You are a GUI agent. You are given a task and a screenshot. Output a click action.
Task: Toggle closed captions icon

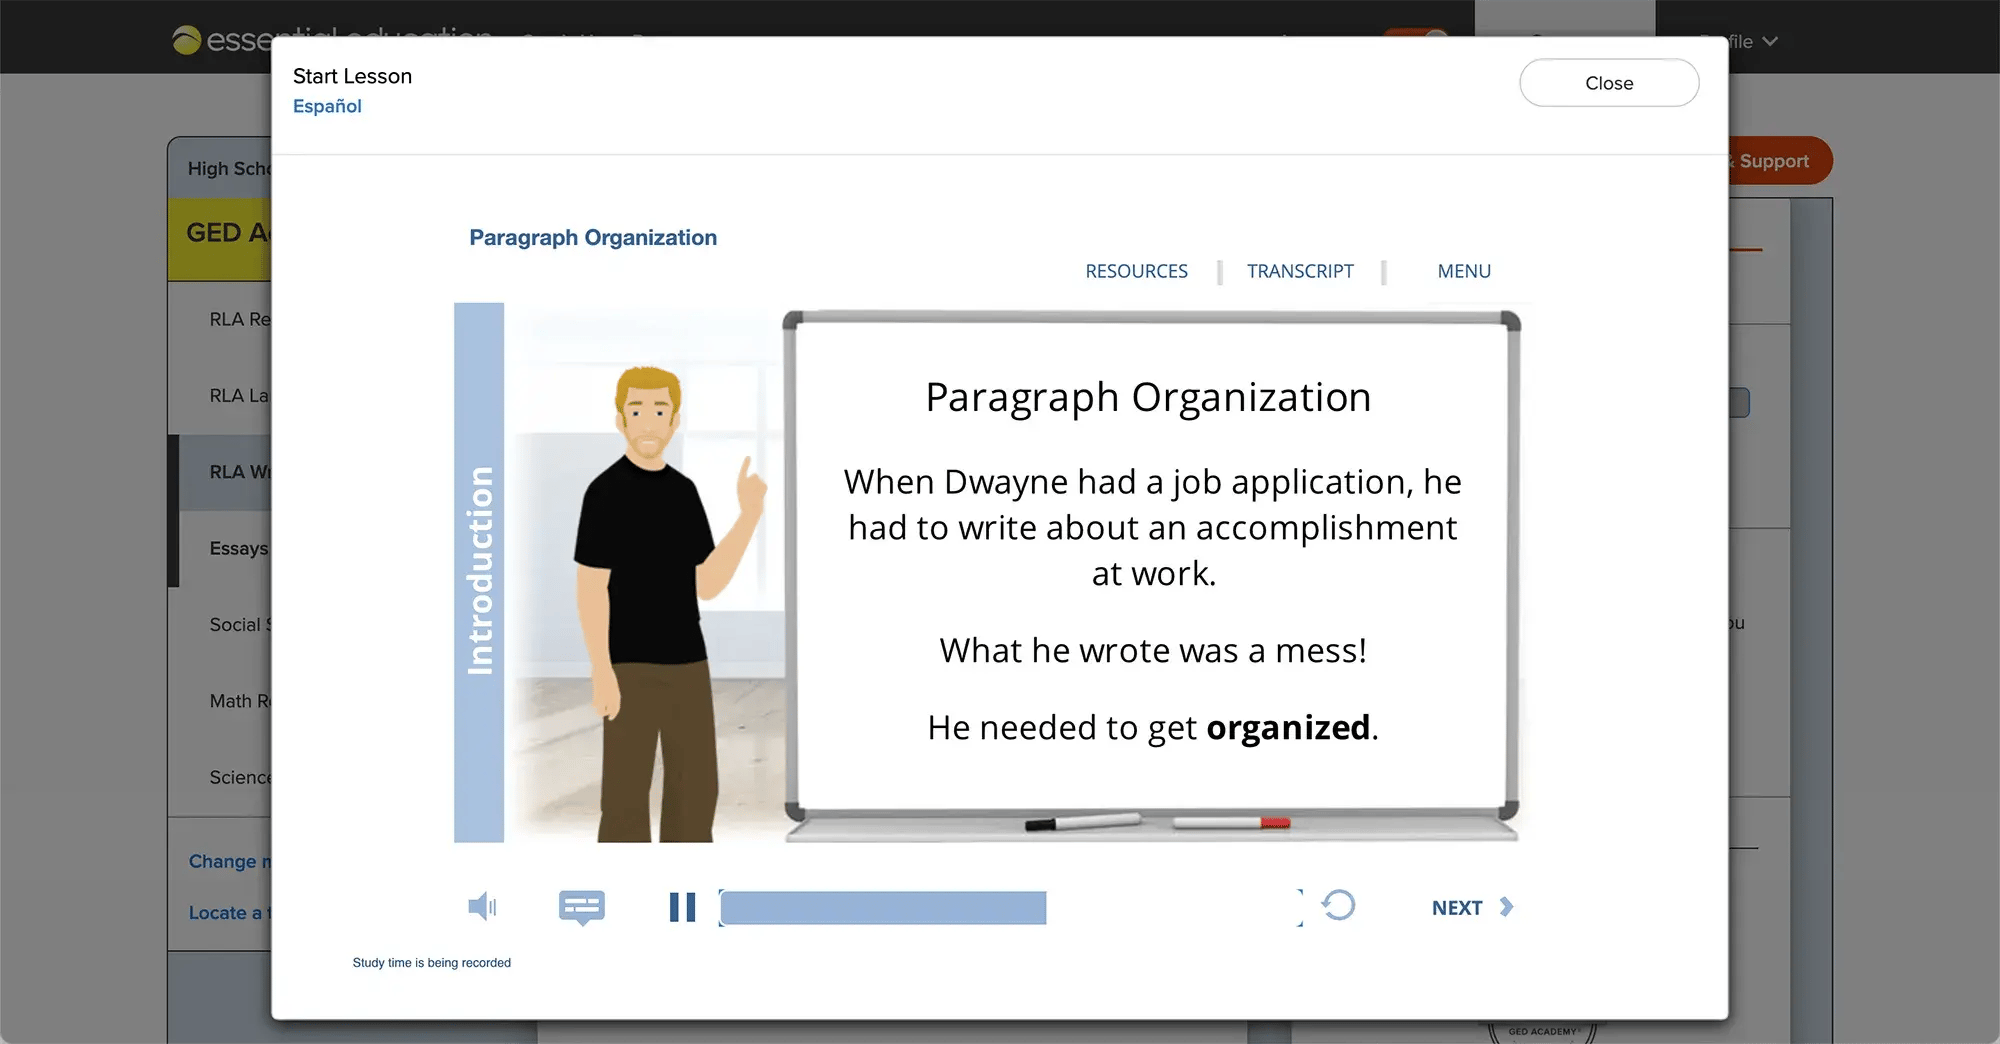click(x=581, y=907)
